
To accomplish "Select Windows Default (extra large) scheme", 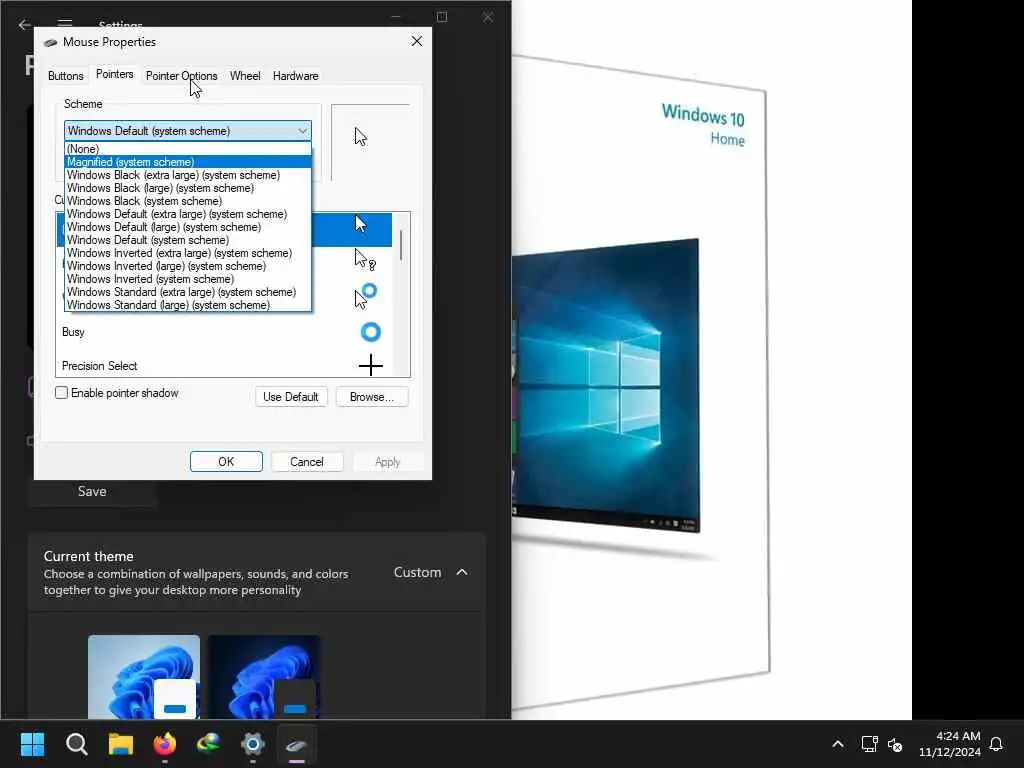I will point(188,214).
